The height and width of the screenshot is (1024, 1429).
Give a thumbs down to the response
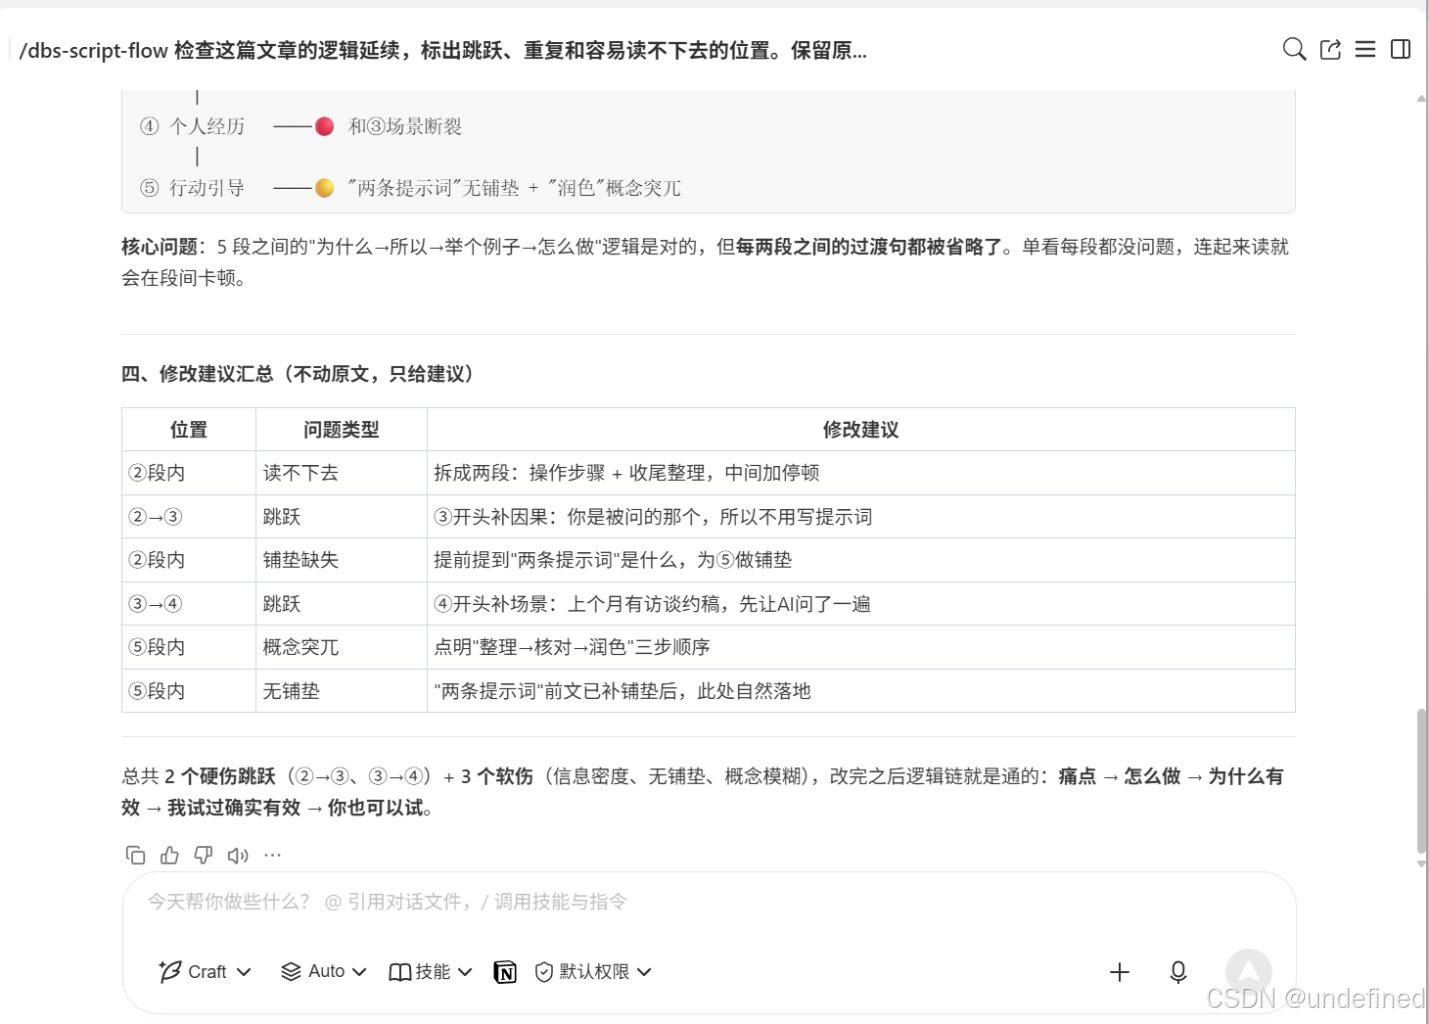point(203,855)
